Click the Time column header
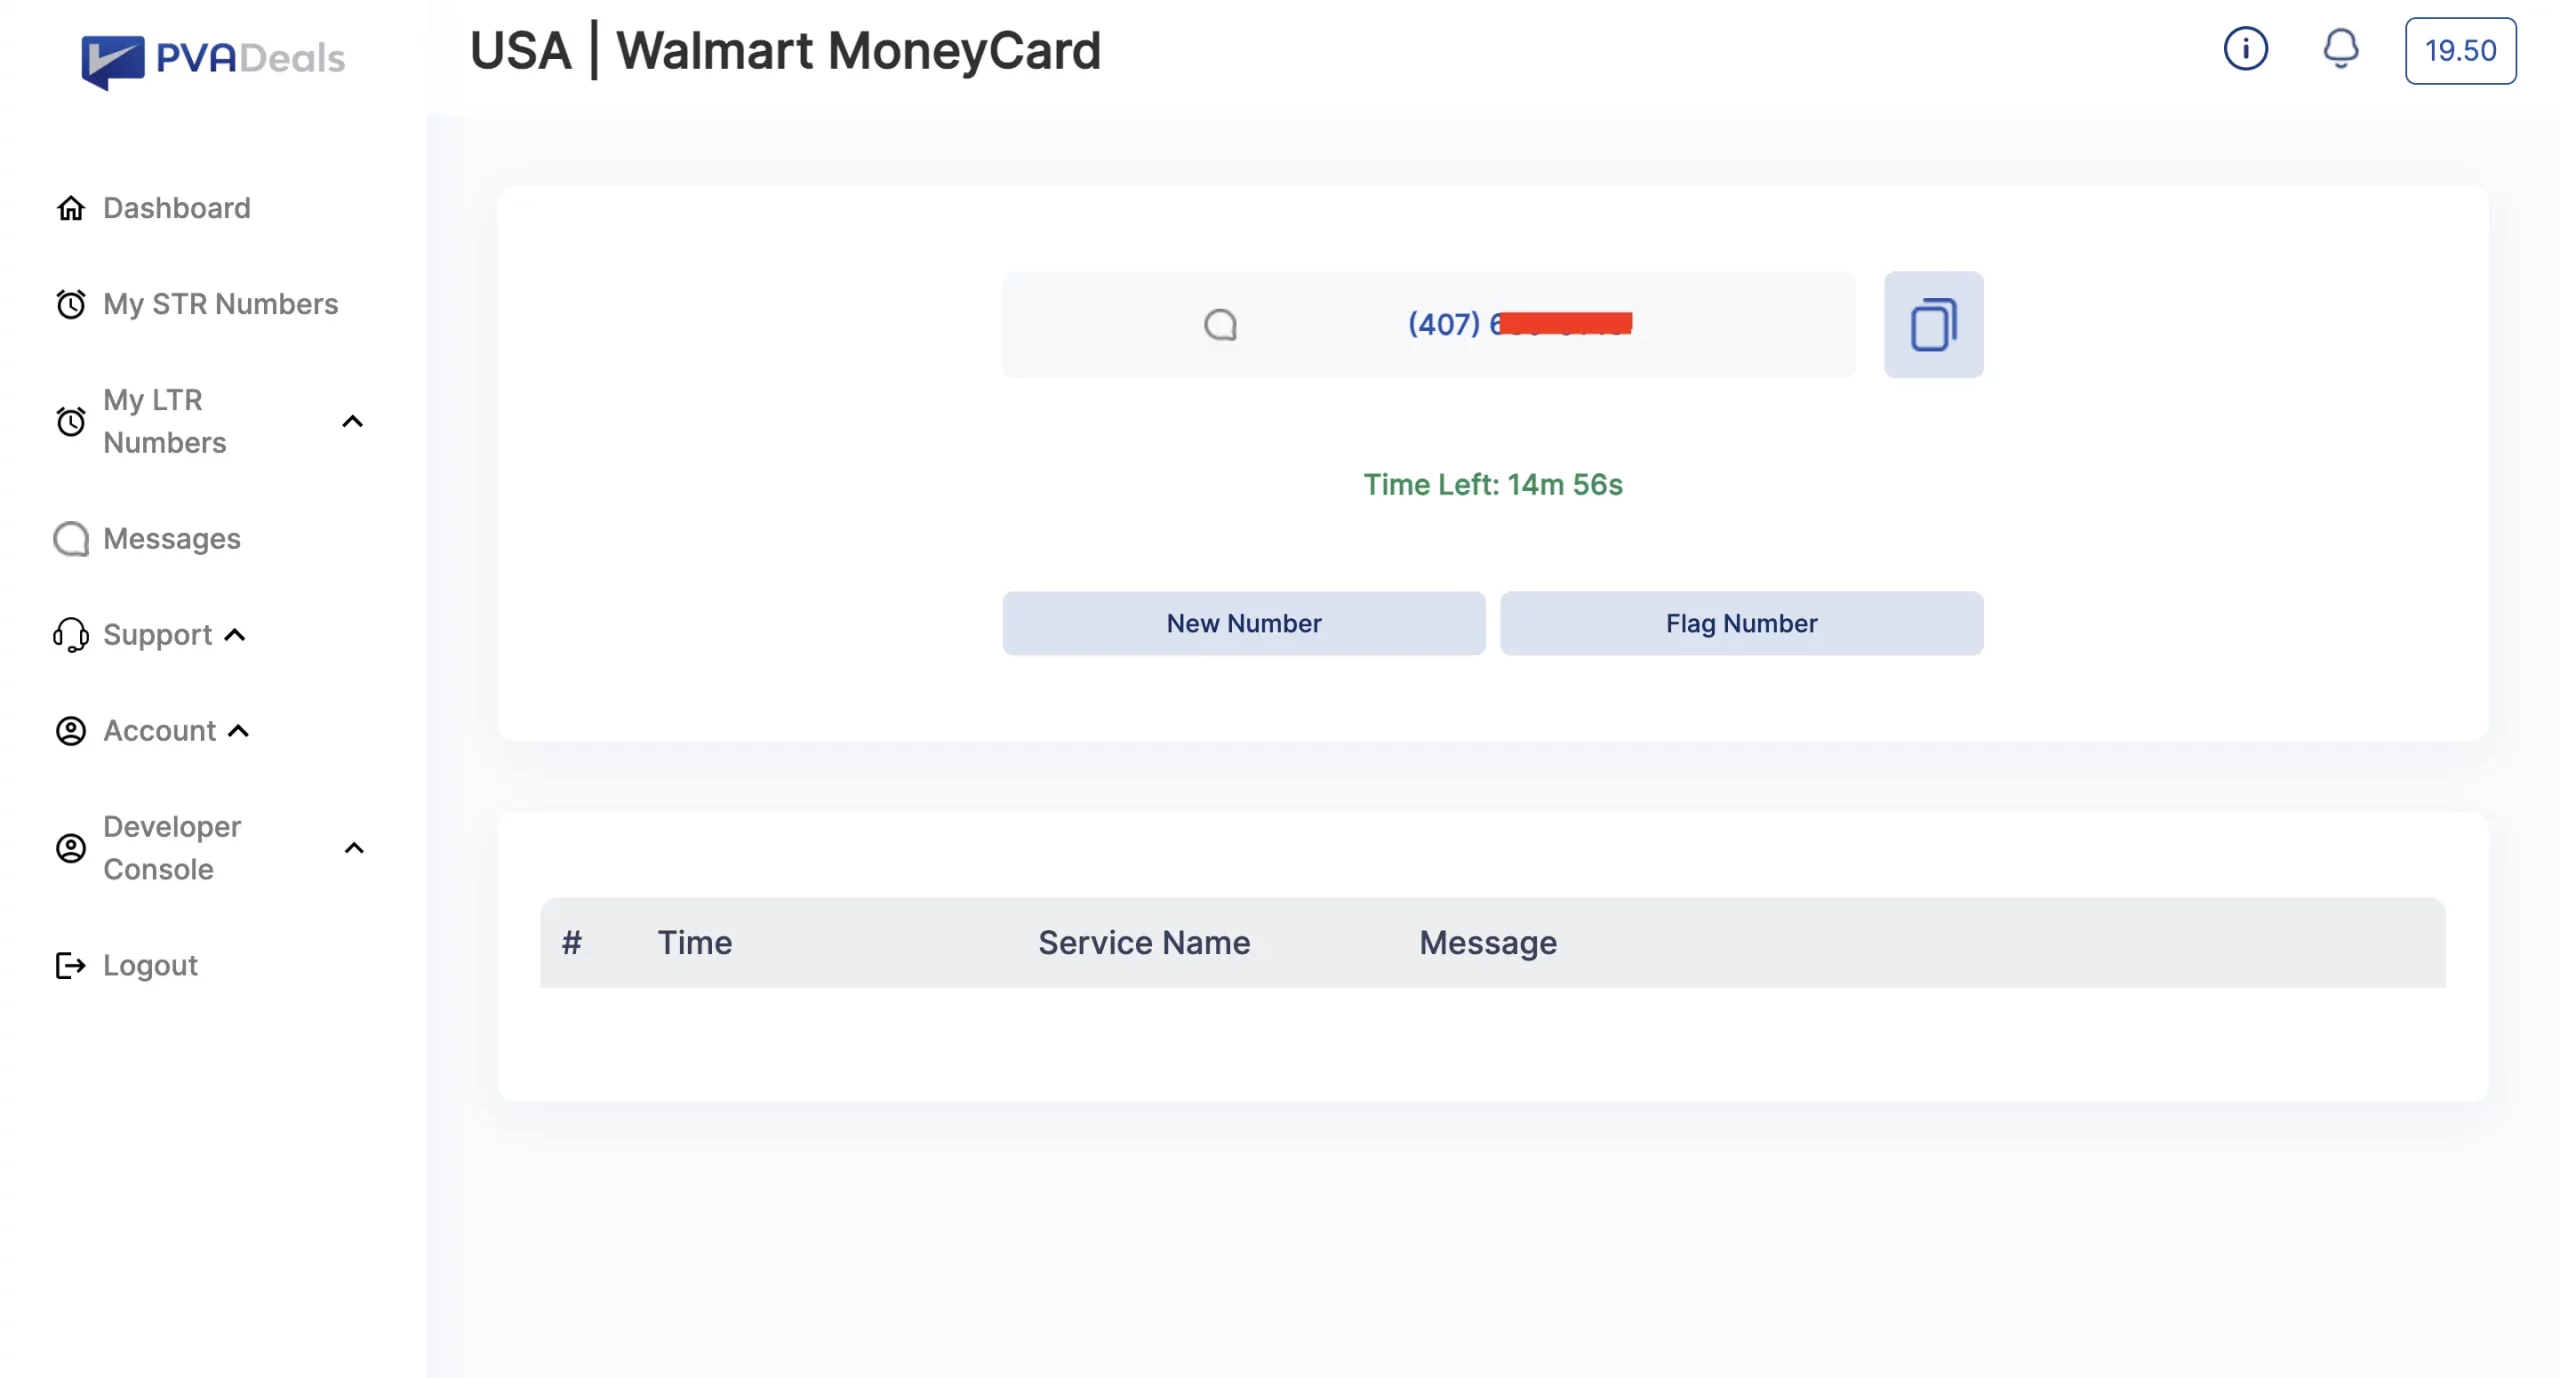 (694, 943)
